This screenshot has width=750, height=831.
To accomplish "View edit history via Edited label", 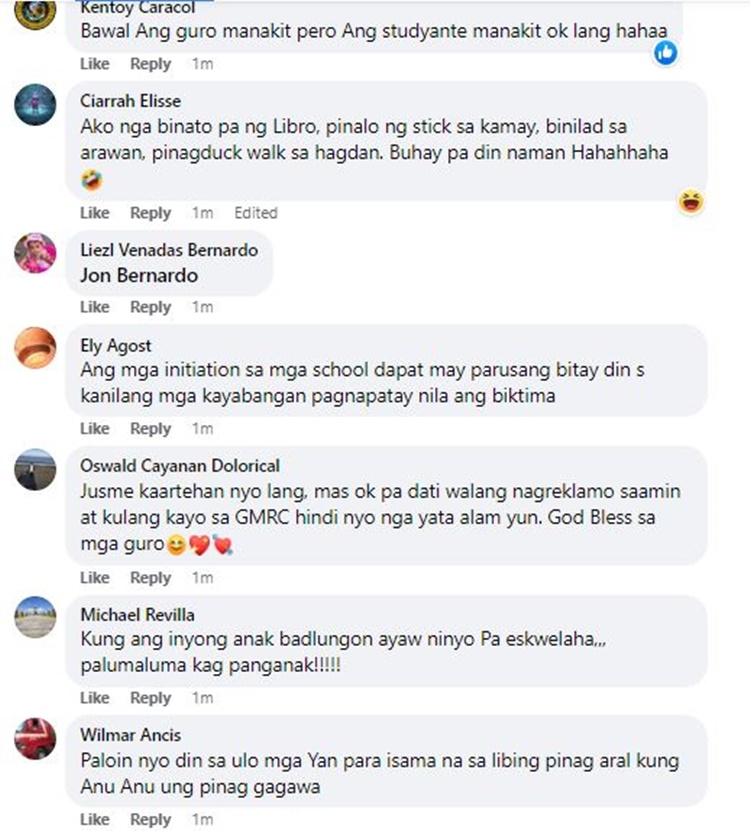I will click(x=256, y=213).
